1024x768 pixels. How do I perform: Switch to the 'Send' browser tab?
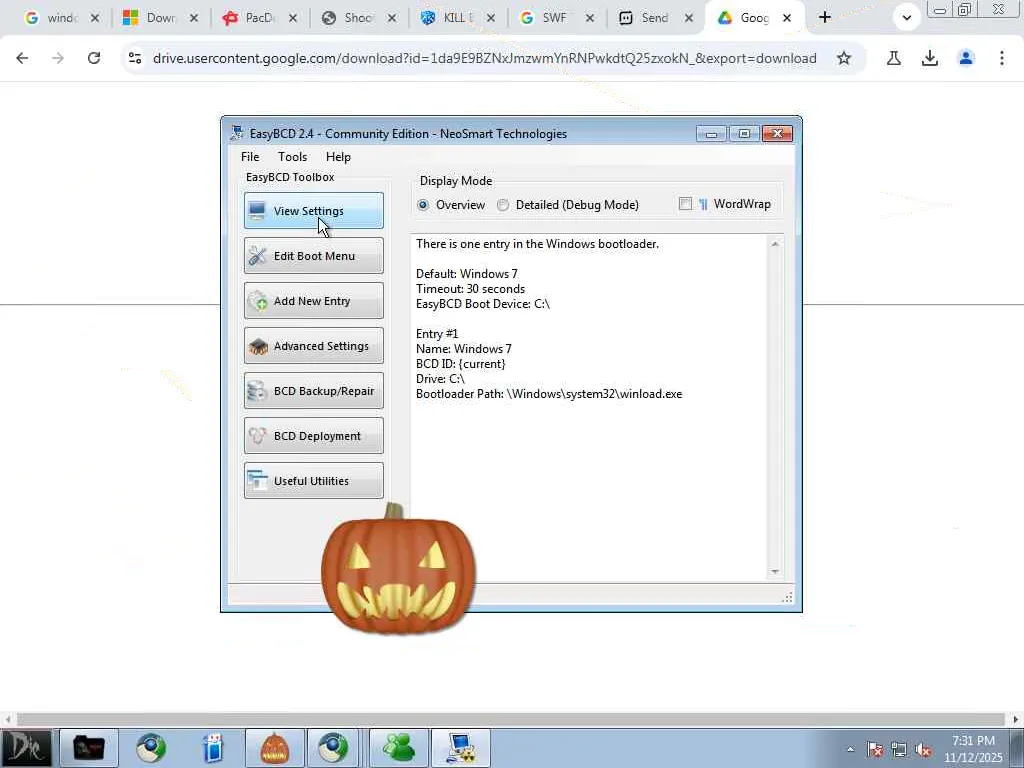646,18
